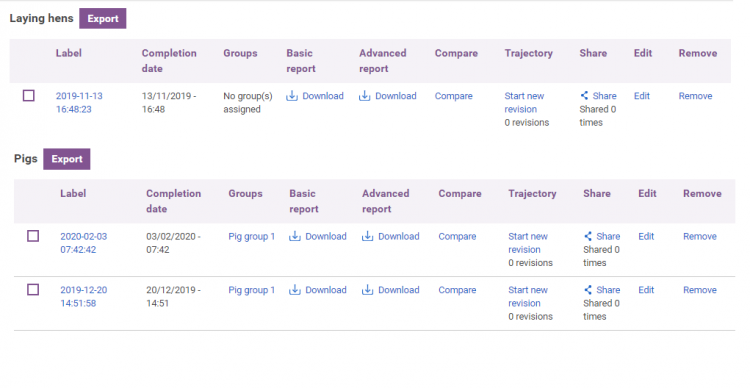The image size is (750, 388).
Task: Click '0 revisions' text in the Laying hens row
Action: (527, 122)
